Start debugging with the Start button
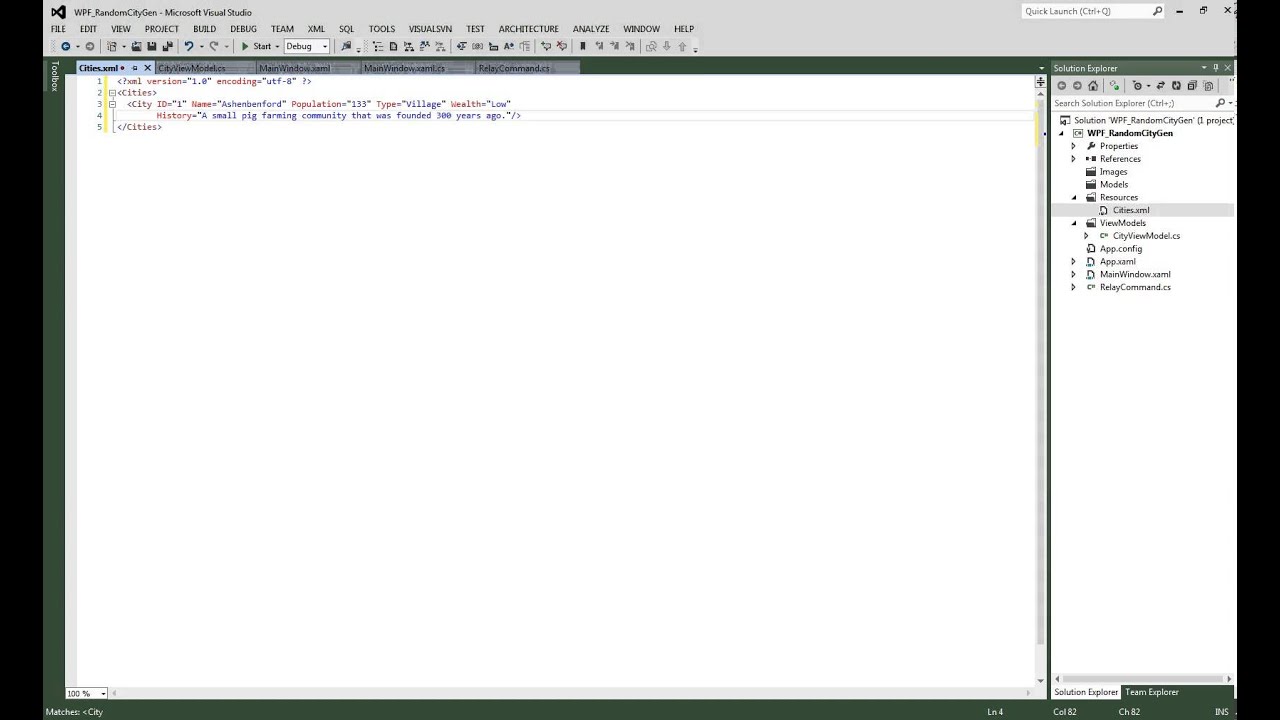This screenshot has width=1280, height=720. point(257,46)
